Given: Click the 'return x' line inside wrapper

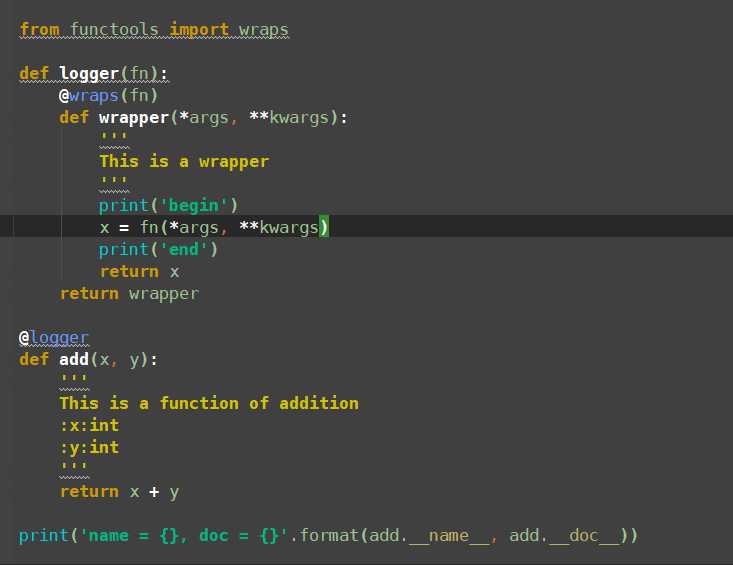Looking at the screenshot, I should [139, 272].
